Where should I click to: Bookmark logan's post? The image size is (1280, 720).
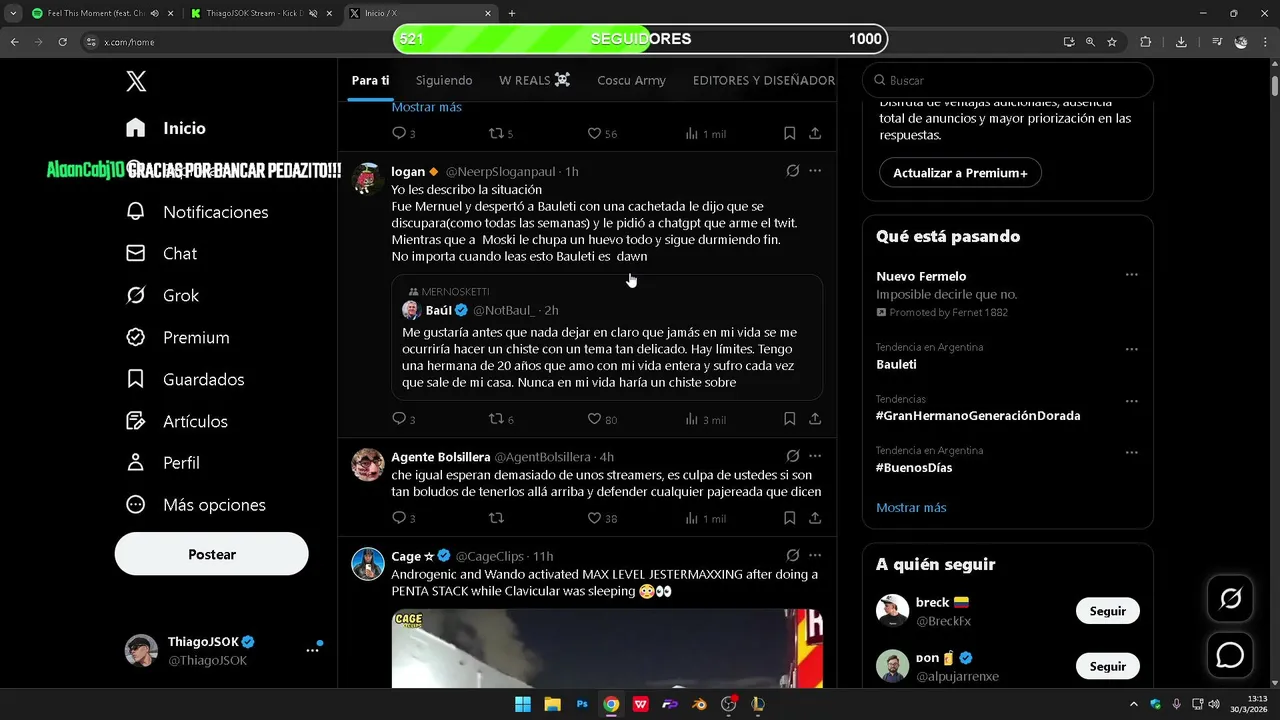tap(789, 419)
